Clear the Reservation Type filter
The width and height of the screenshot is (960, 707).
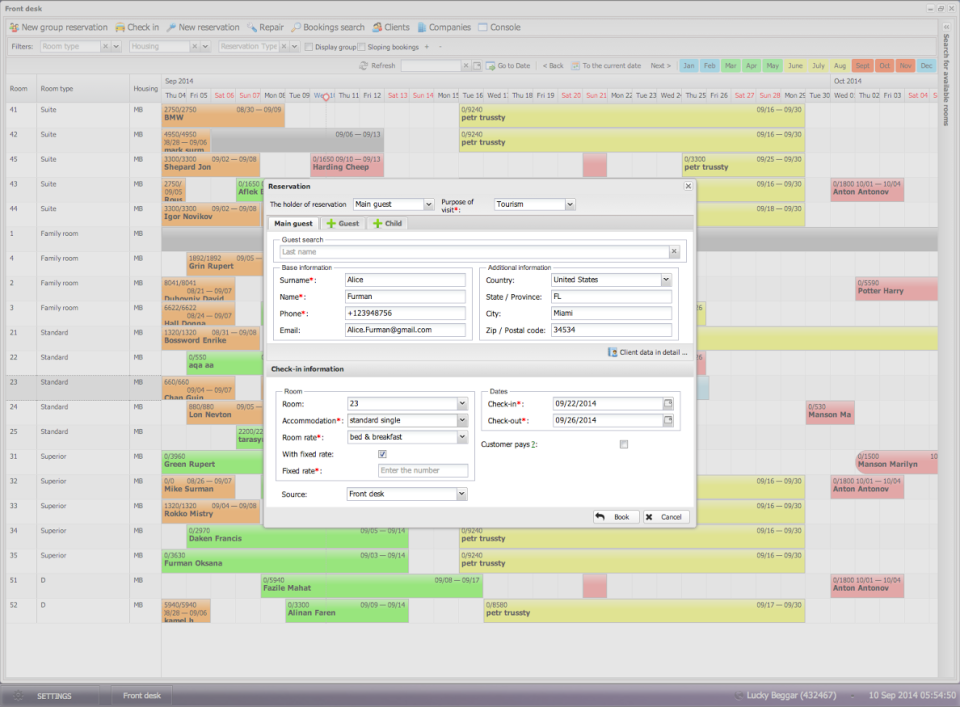click(283, 47)
